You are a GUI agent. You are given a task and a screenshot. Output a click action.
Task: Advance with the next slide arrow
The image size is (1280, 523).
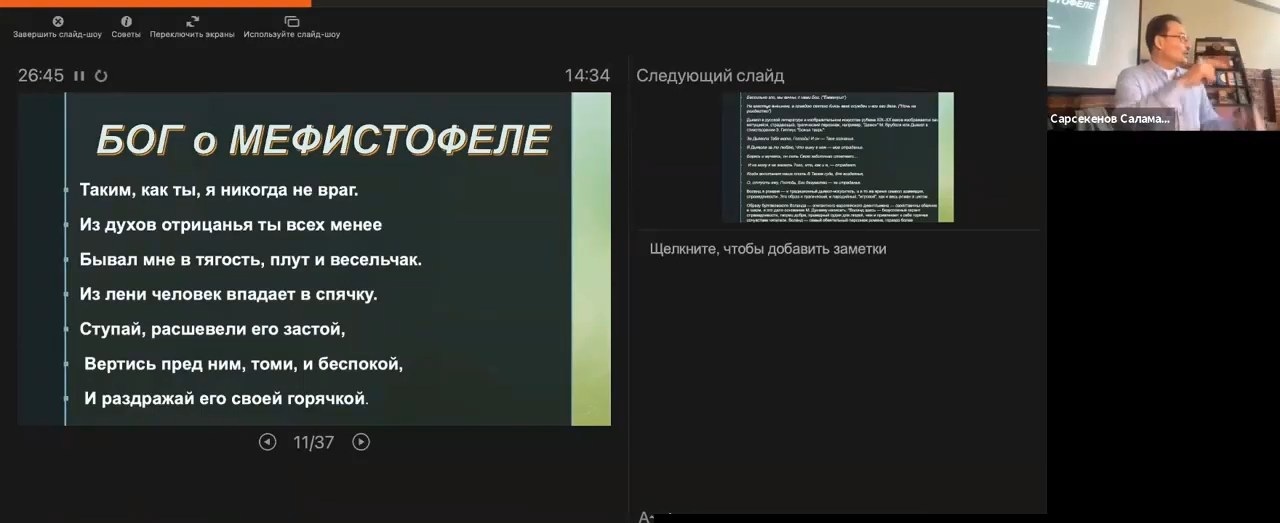(x=361, y=442)
